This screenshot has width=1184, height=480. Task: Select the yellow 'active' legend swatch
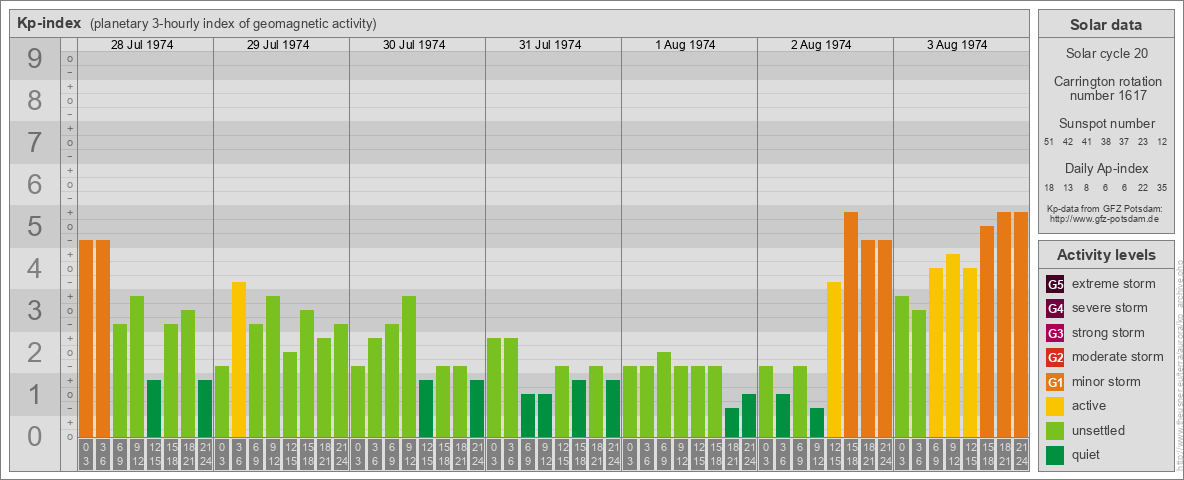(x=1056, y=406)
